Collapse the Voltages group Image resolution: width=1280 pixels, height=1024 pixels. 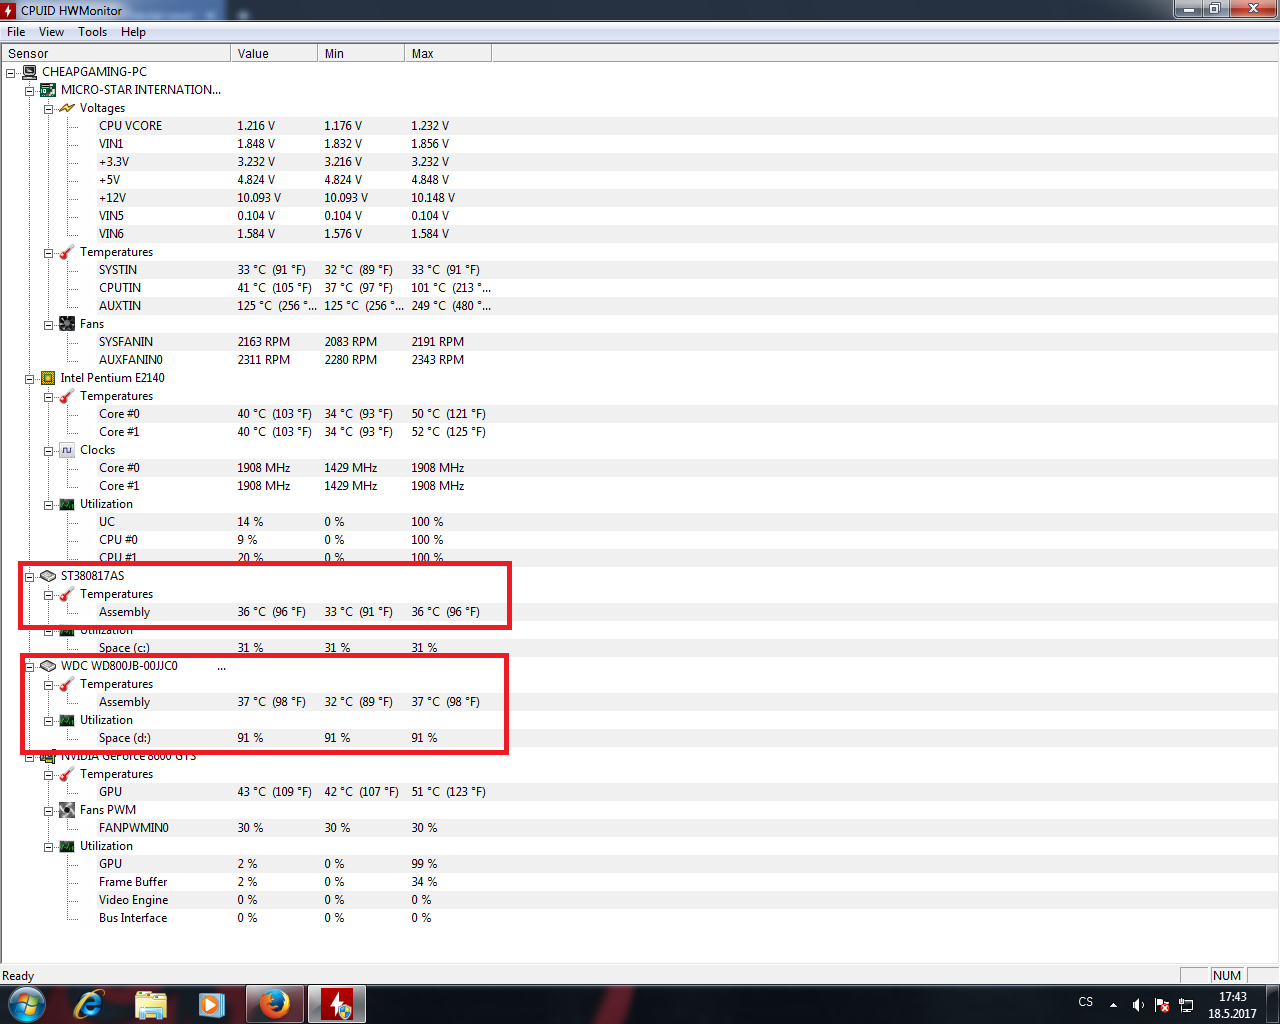coord(48,108)
